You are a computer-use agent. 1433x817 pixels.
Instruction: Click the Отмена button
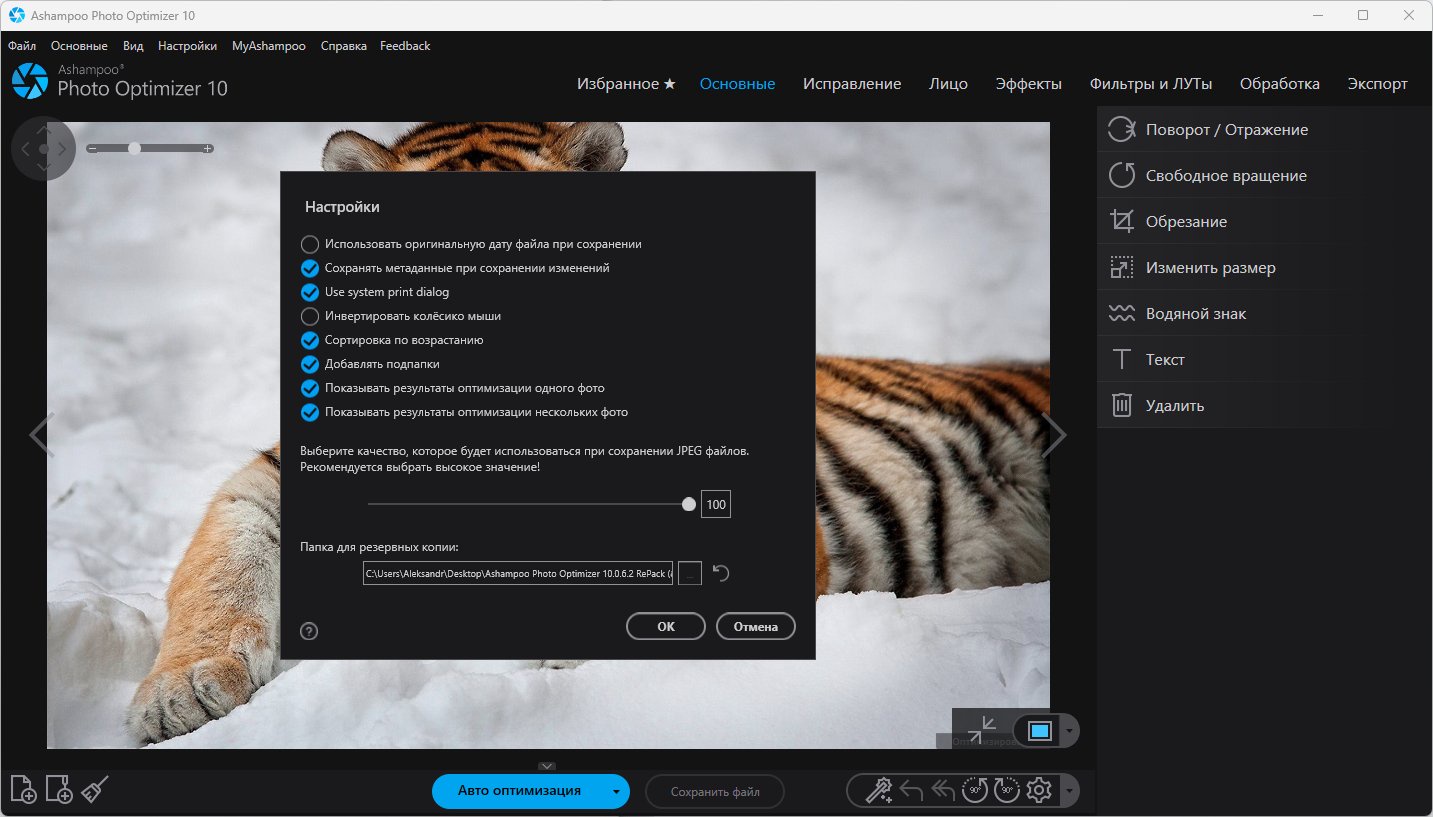coord(756,626)
